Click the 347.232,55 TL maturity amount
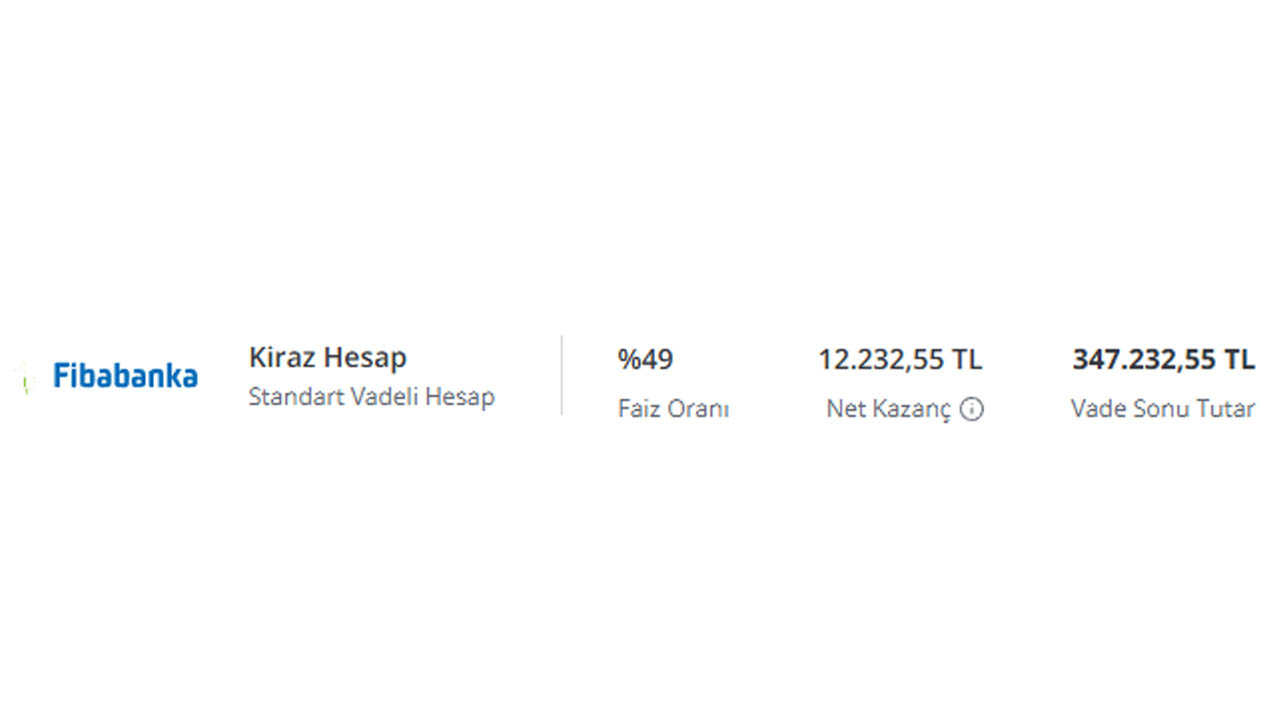Screen dimensions: 1280x720 [1163, 359]
